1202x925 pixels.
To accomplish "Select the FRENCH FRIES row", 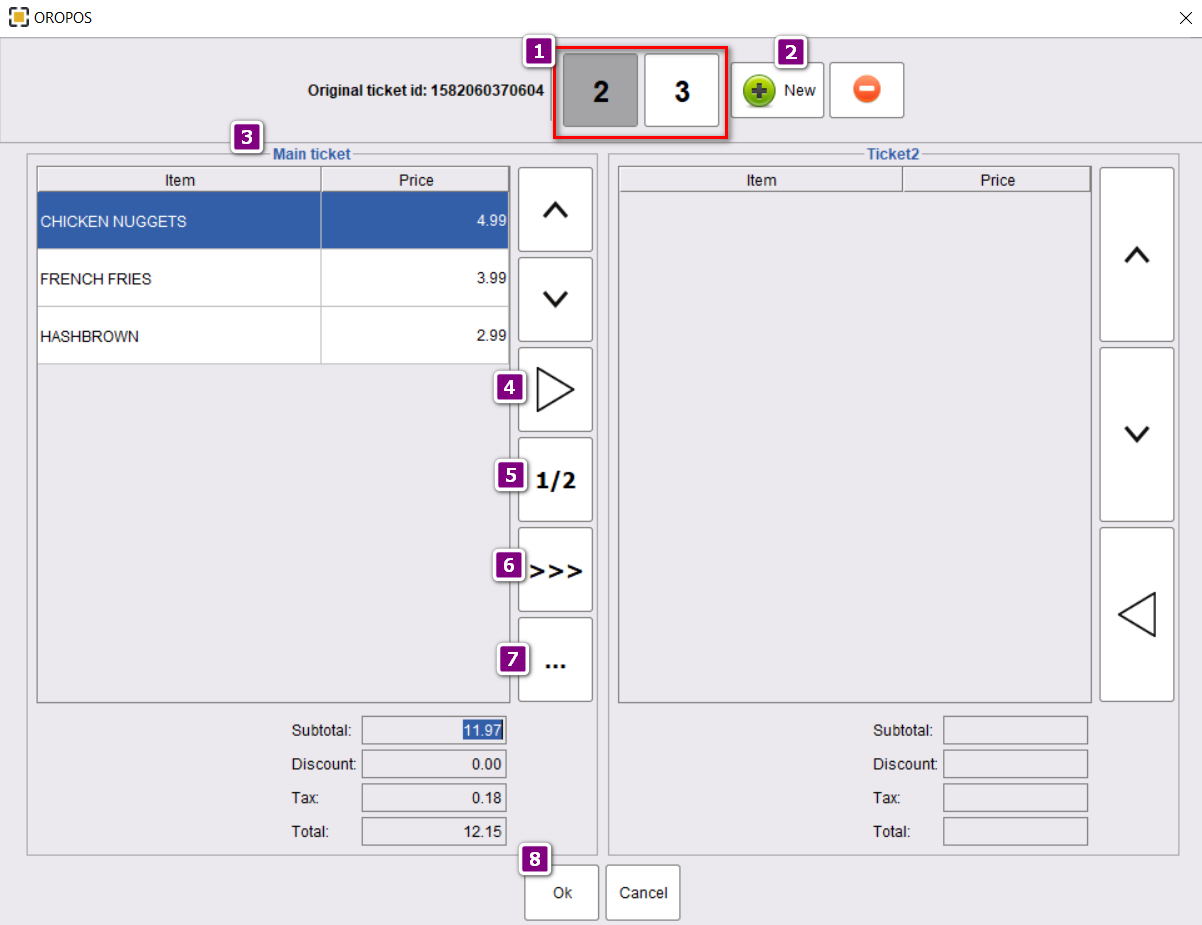I will (x=273, y=278).
